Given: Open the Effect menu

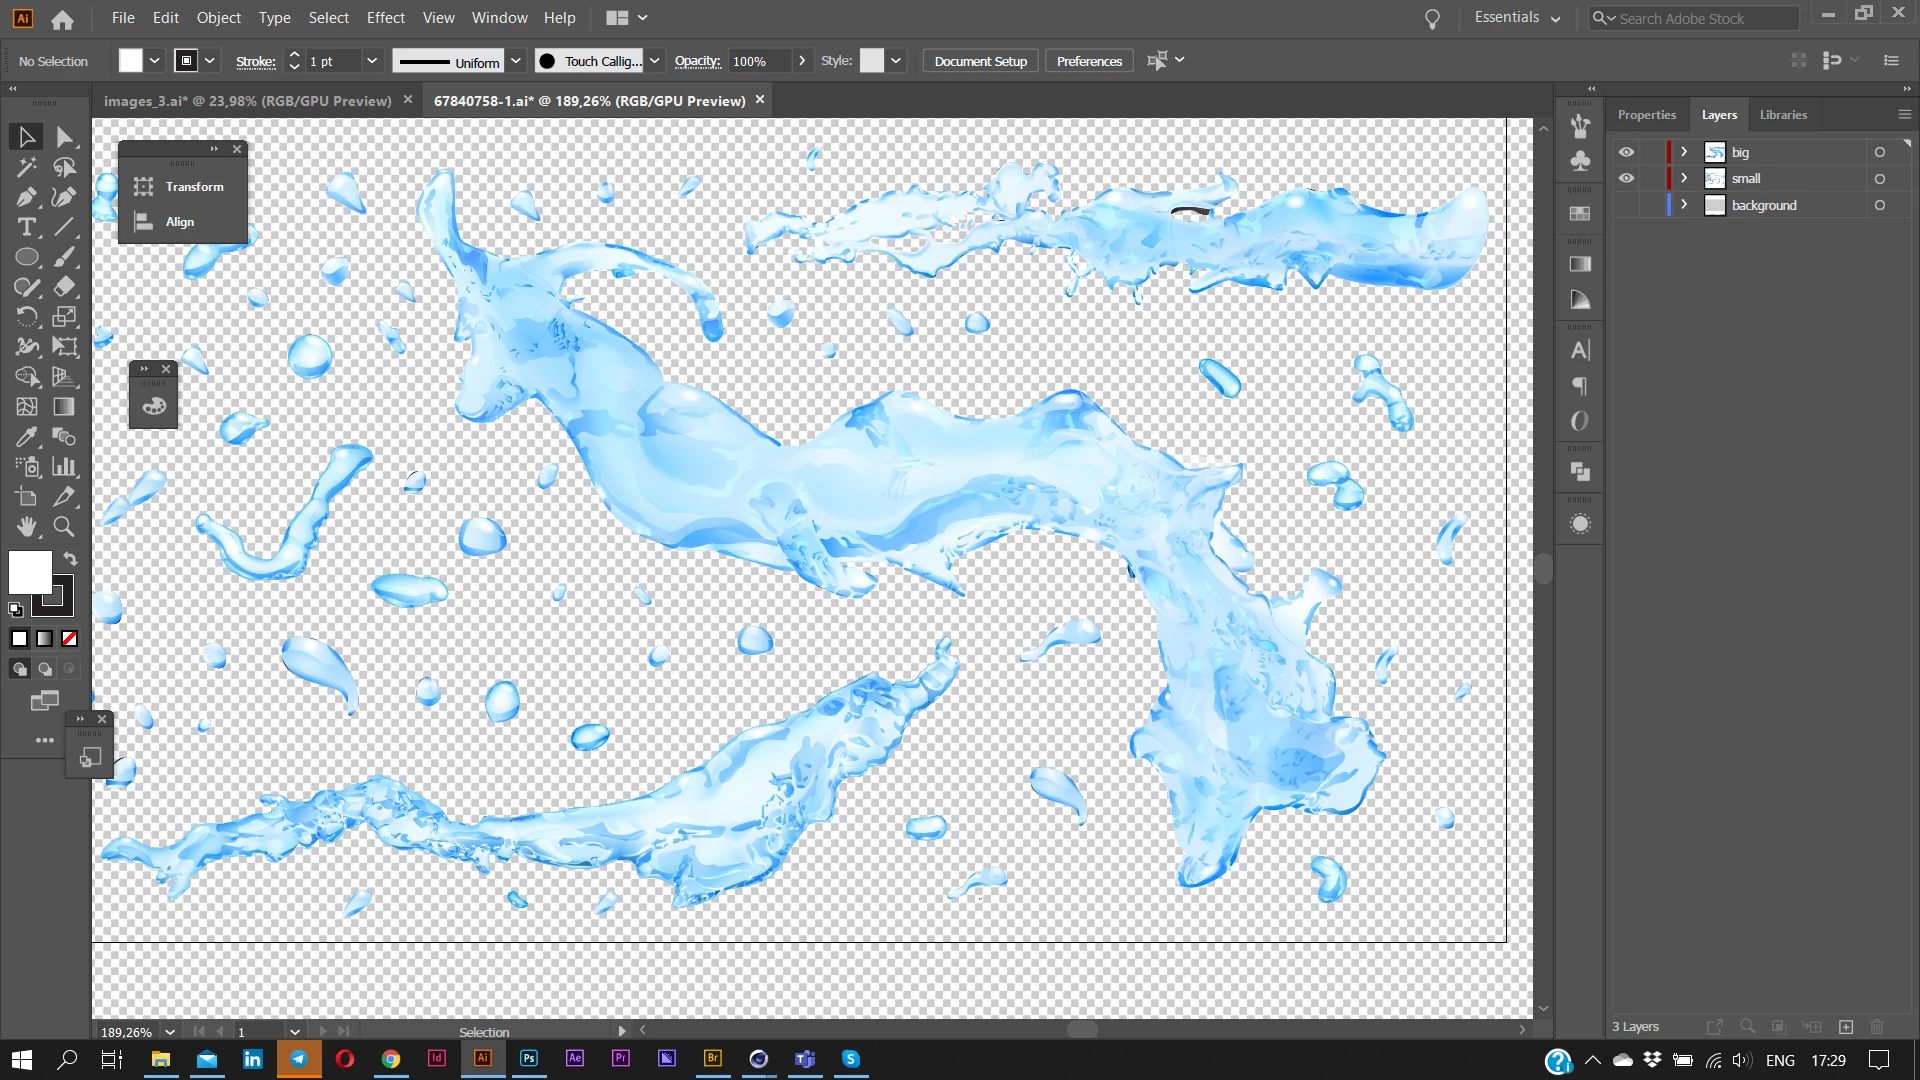Looking at the screenshot, I should 385,18.
